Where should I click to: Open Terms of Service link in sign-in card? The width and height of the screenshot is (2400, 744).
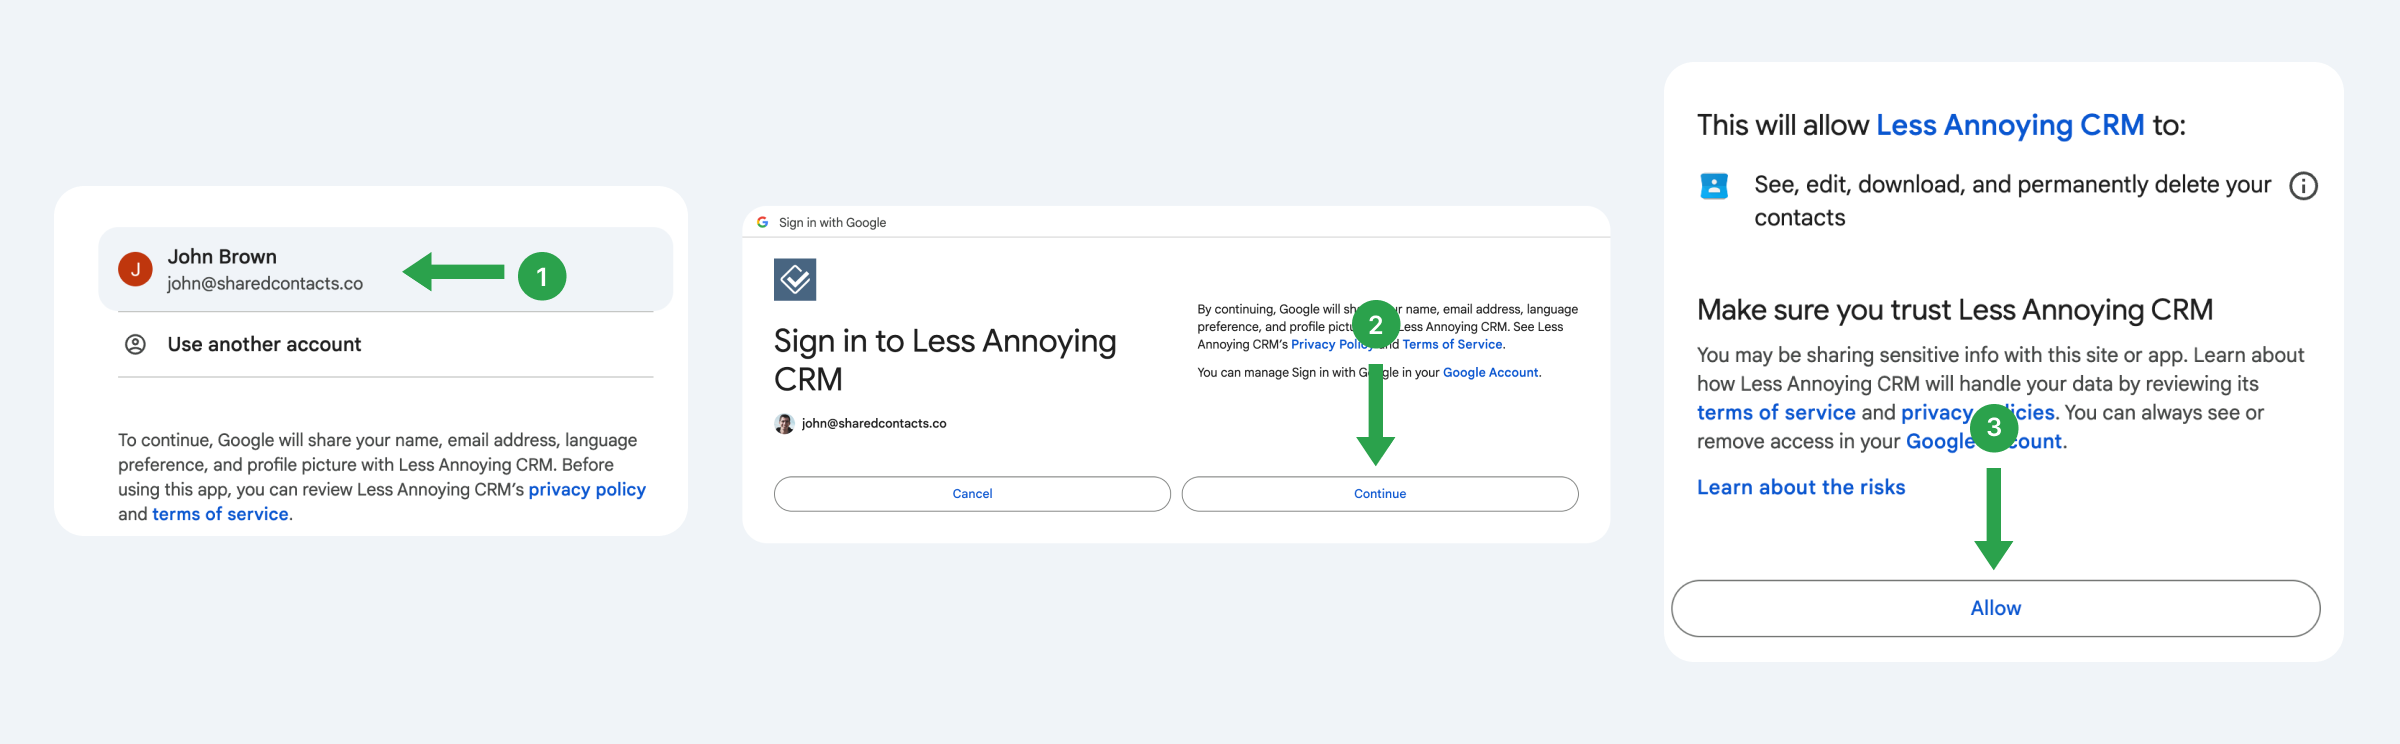pos(1452,344)
